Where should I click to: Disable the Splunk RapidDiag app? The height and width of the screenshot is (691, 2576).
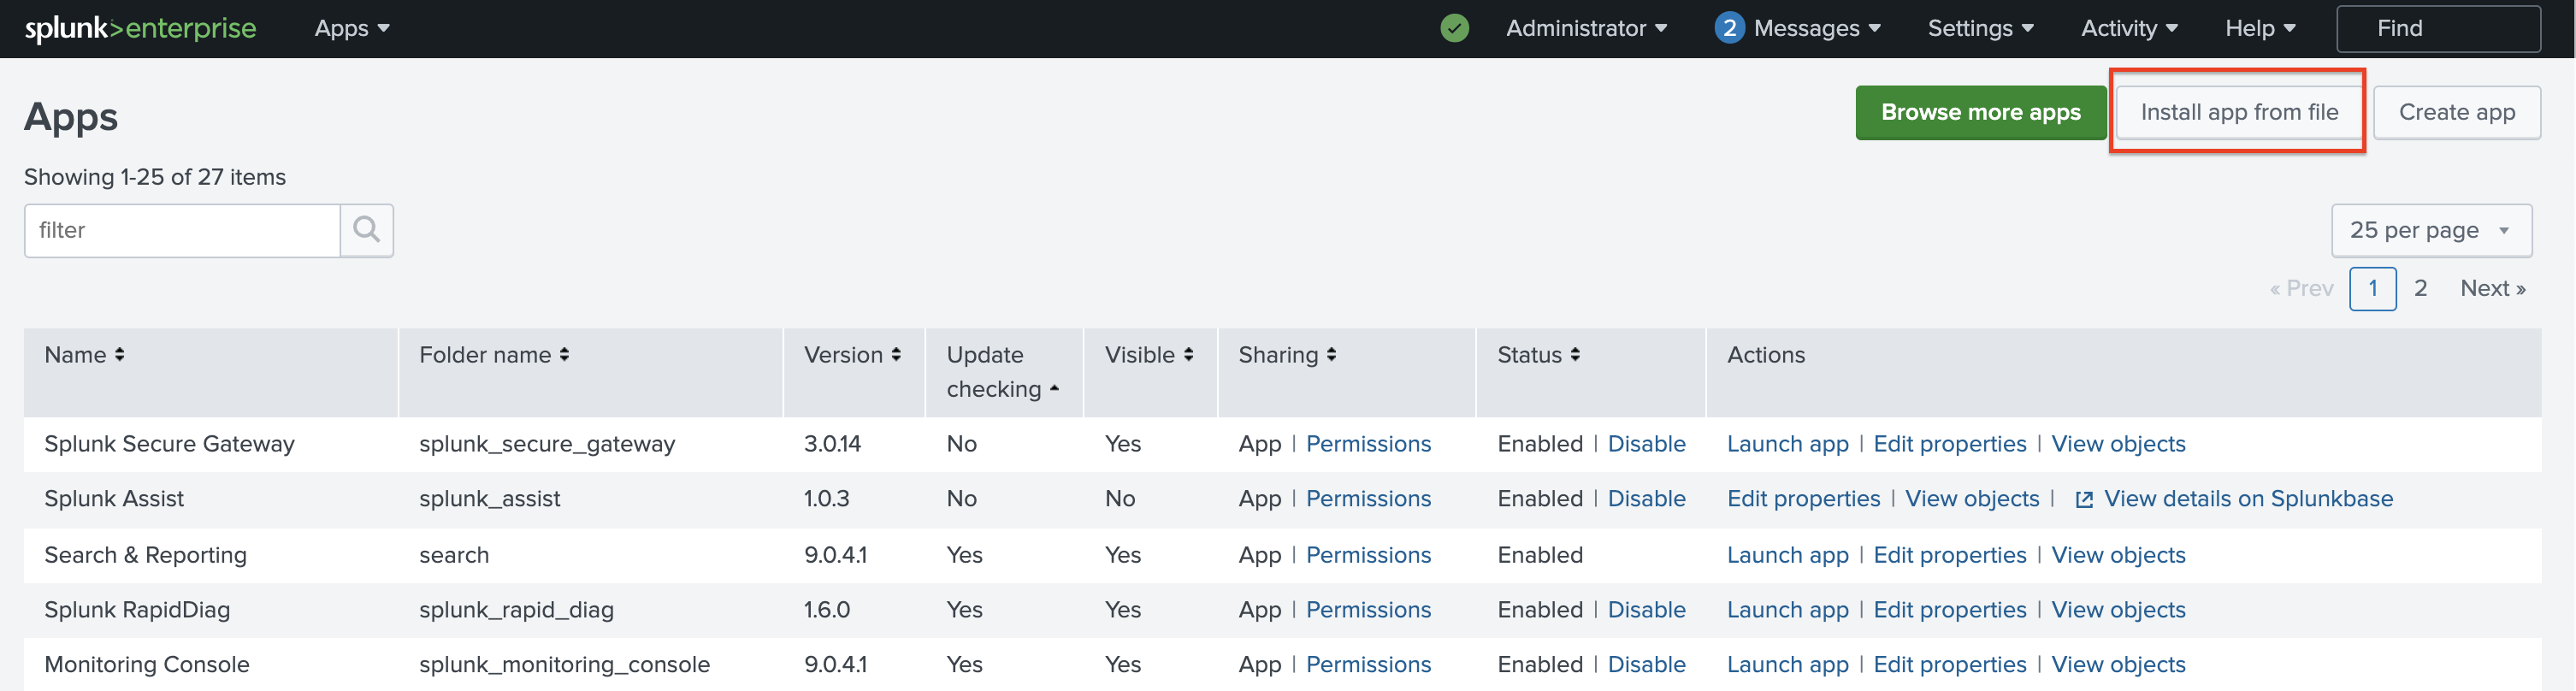tap(1646, 610)
